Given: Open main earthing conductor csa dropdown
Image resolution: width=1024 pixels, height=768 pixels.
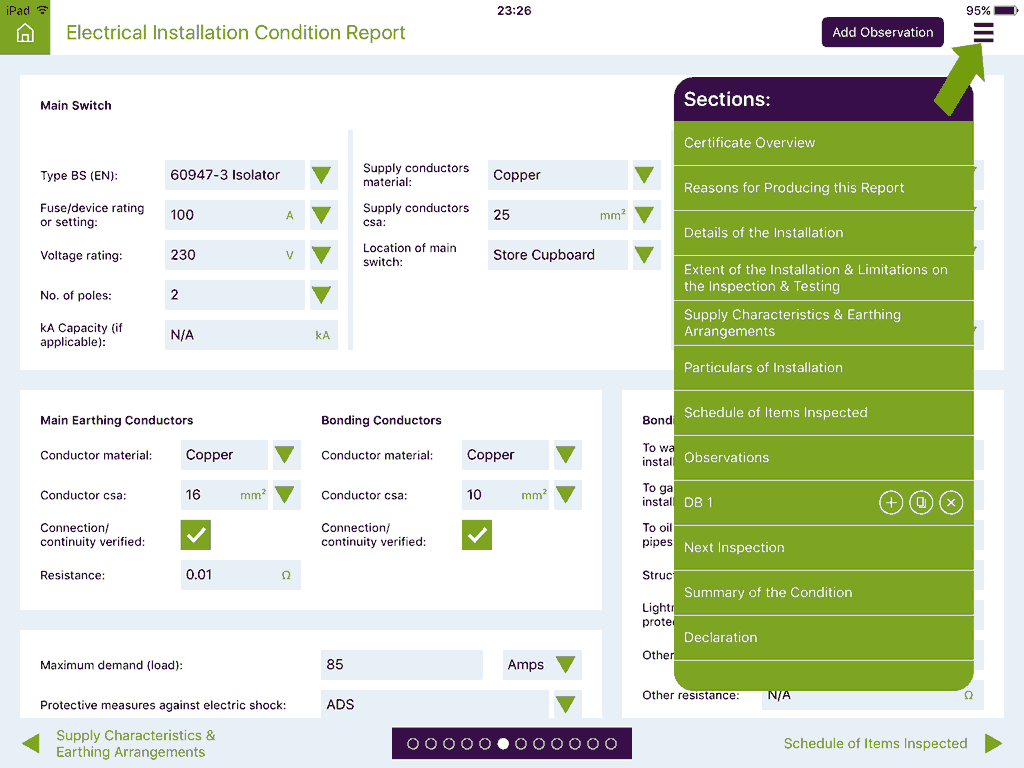Looking at the screenshot, I should pos(284,494).
